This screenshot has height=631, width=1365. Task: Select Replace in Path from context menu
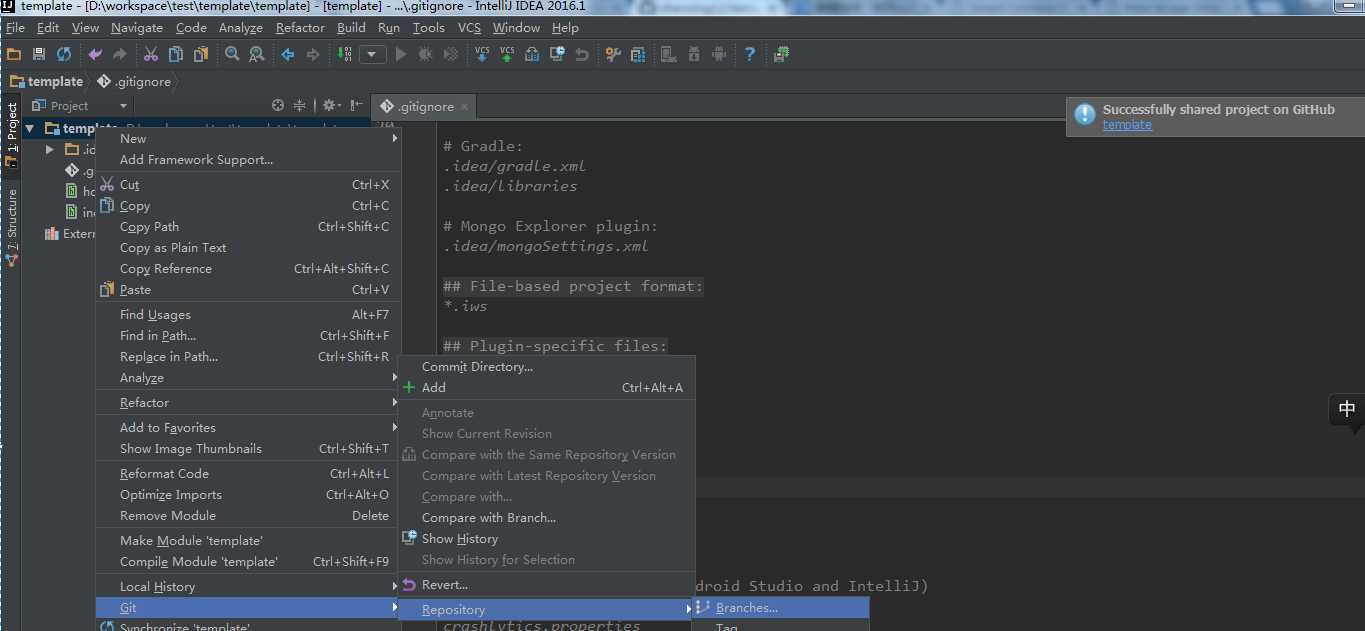coord(248,356)
